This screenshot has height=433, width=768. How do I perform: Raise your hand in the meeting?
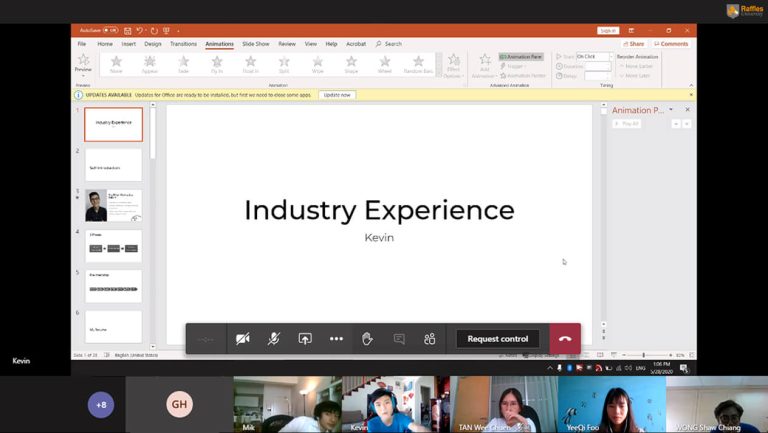click(x=367, y=339)
